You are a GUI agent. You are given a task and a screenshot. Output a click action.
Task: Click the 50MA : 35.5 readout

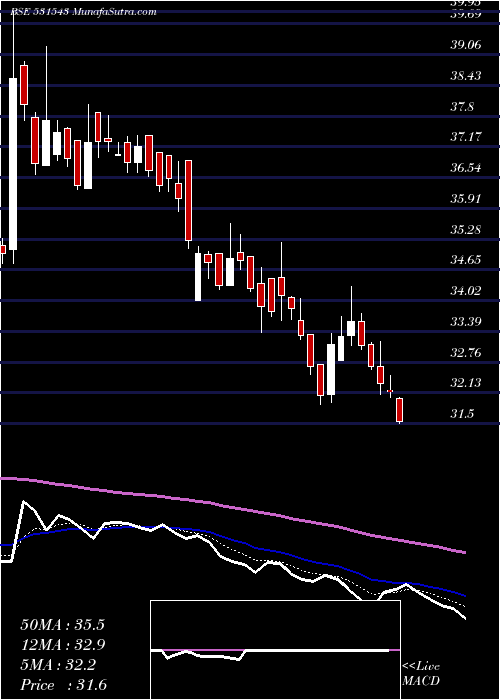coord(62,625)
